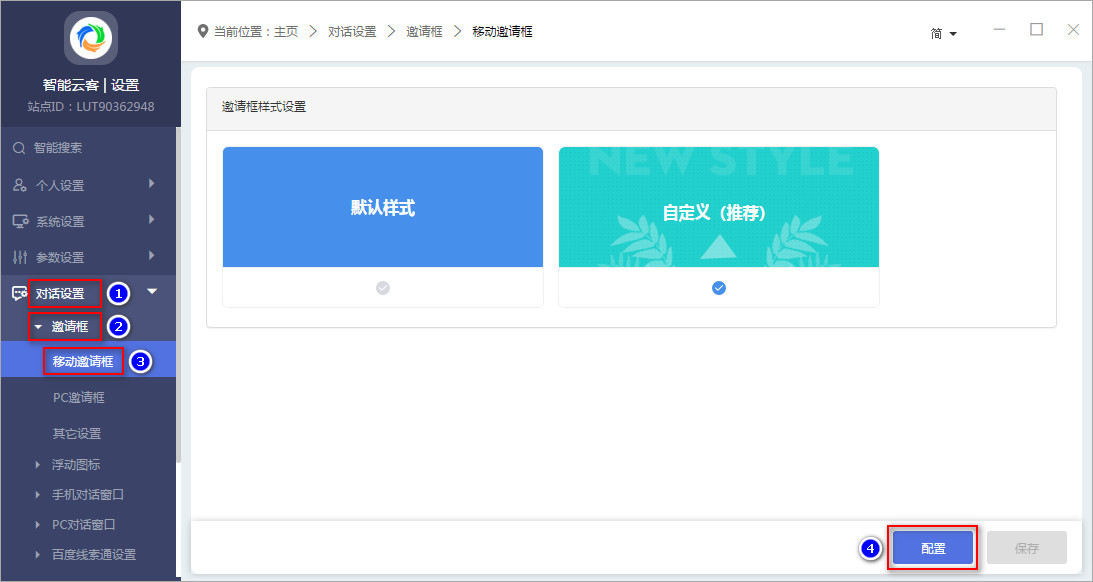
Task: Expand the 百度线索通设置 tree triangle
Action: (38, 554)
